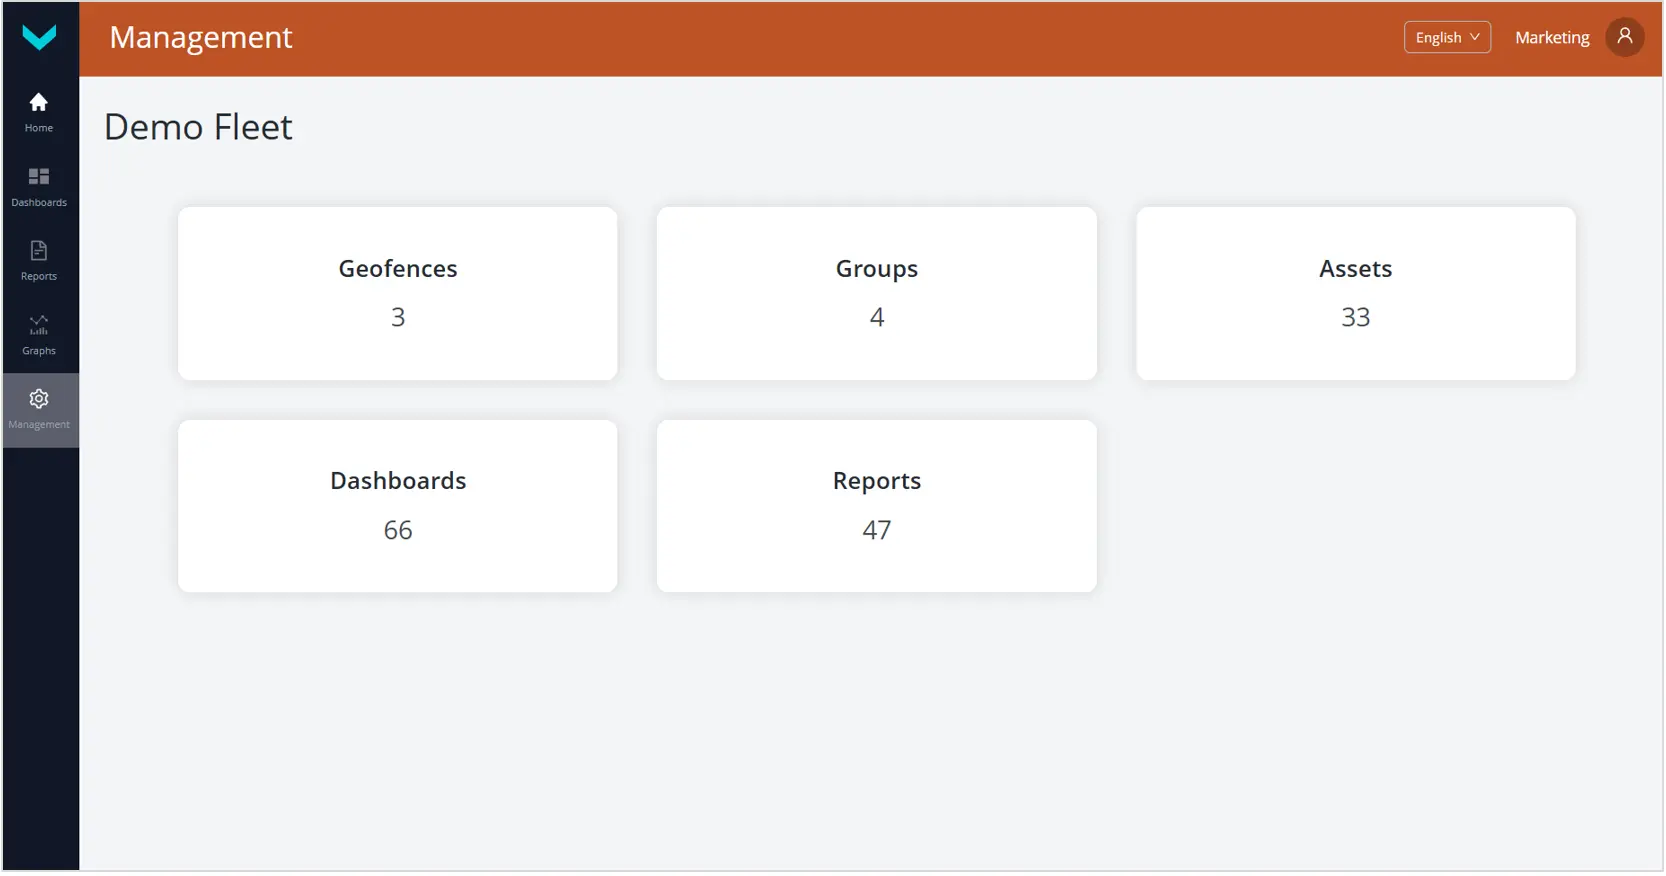
Task: Click the Demo Fleet heading
Action: tap(198, 127)
